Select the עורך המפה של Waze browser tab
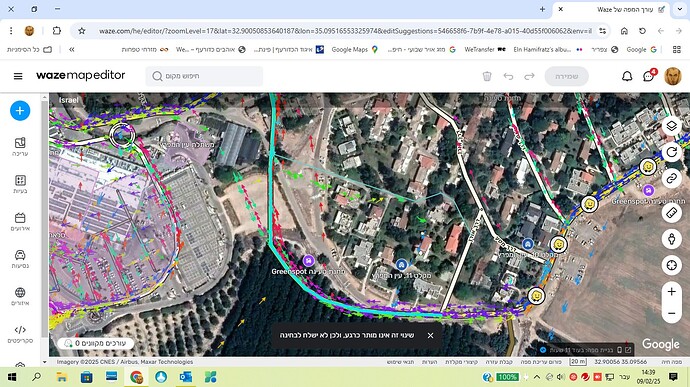Image resolution: width=690 pixels, height=387 pixels. coord(612,10)
